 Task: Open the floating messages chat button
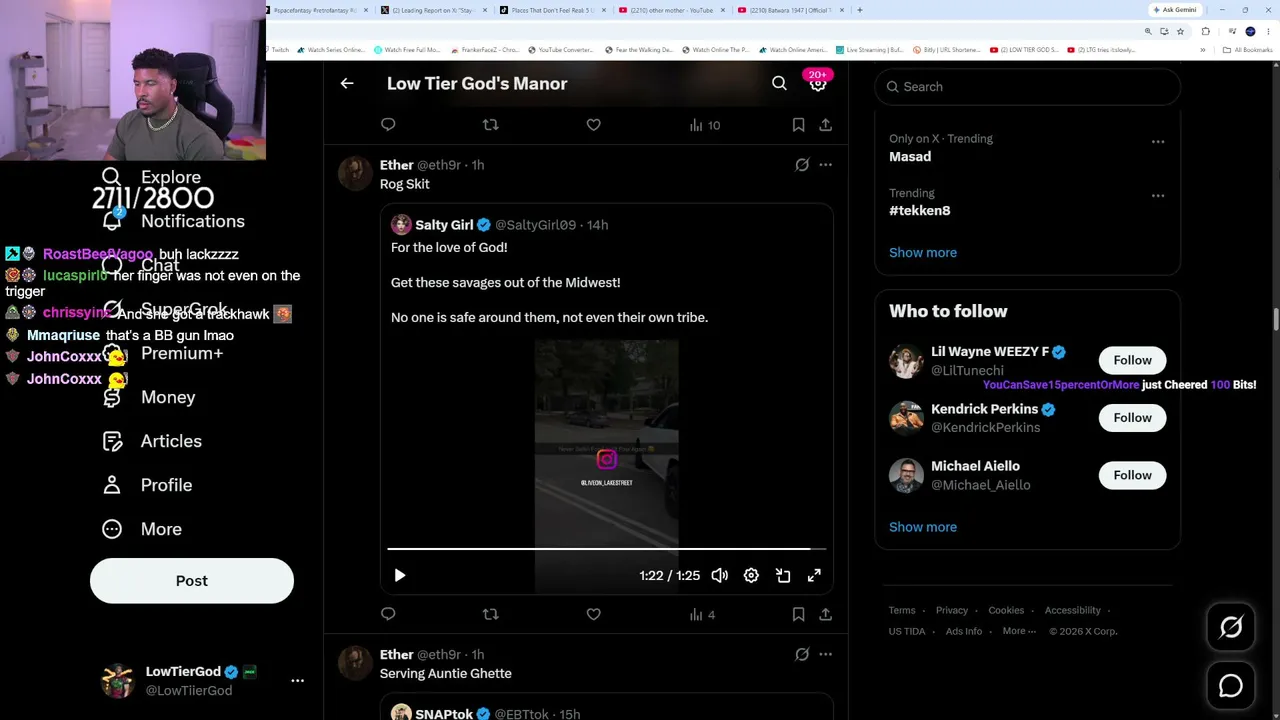[x=1231, y=686]
